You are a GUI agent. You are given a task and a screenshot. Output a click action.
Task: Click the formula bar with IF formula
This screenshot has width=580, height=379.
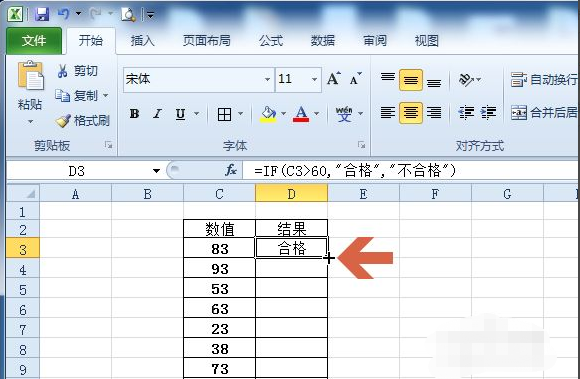tap(411, 170)
